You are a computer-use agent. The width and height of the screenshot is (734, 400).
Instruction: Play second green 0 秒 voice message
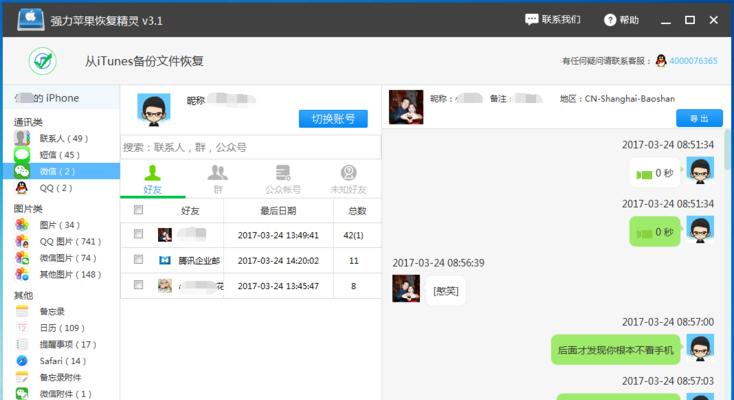pos(654,232)
